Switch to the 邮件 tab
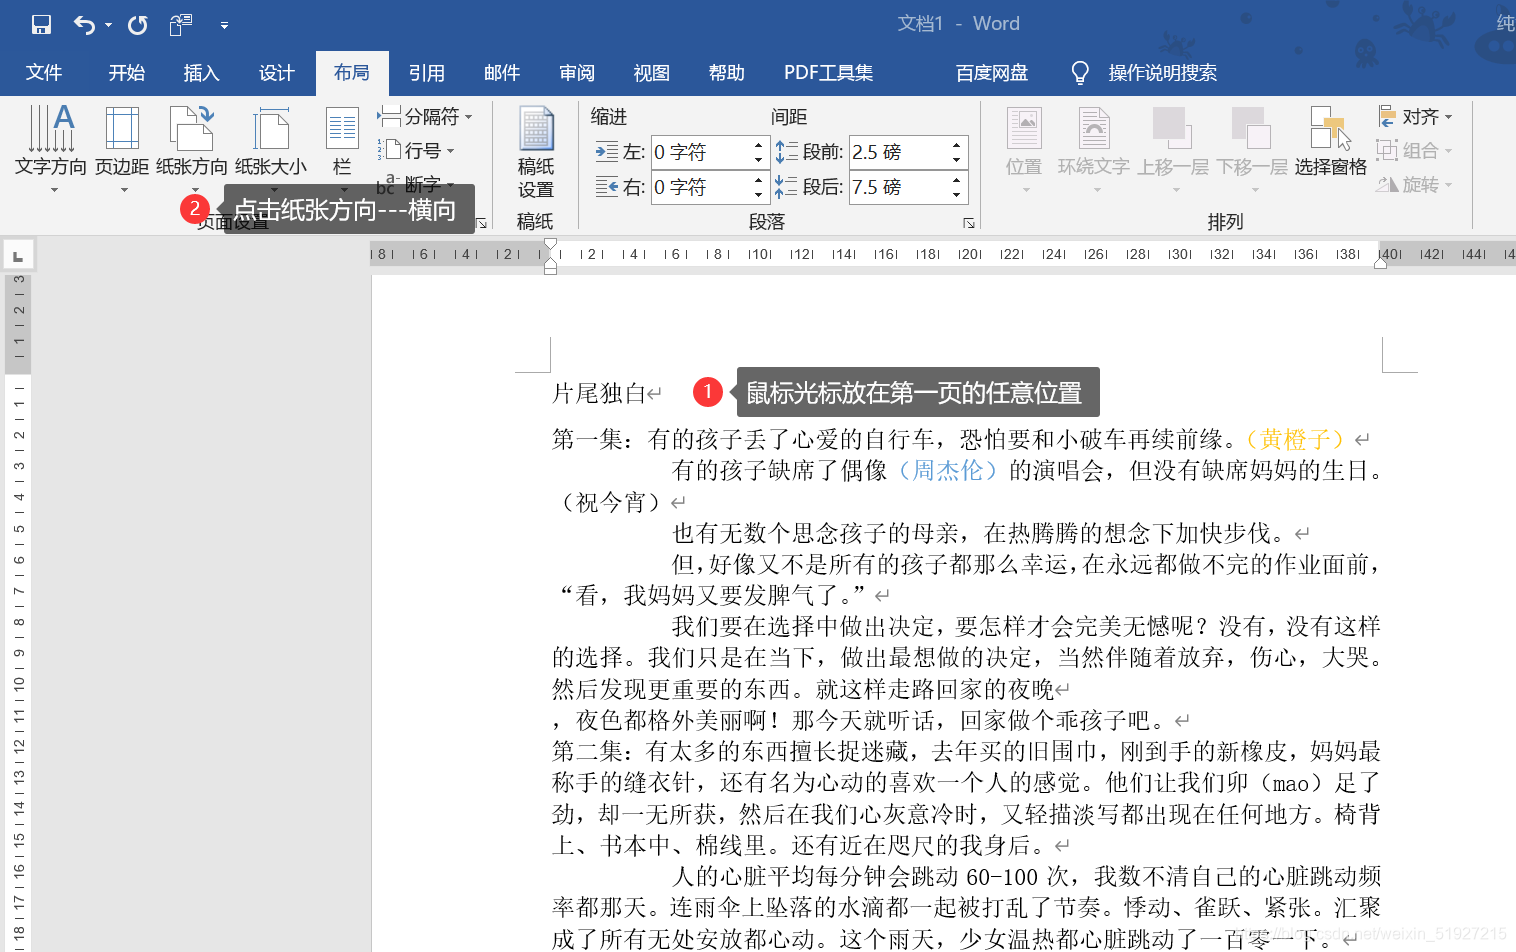 click(502, 73)
